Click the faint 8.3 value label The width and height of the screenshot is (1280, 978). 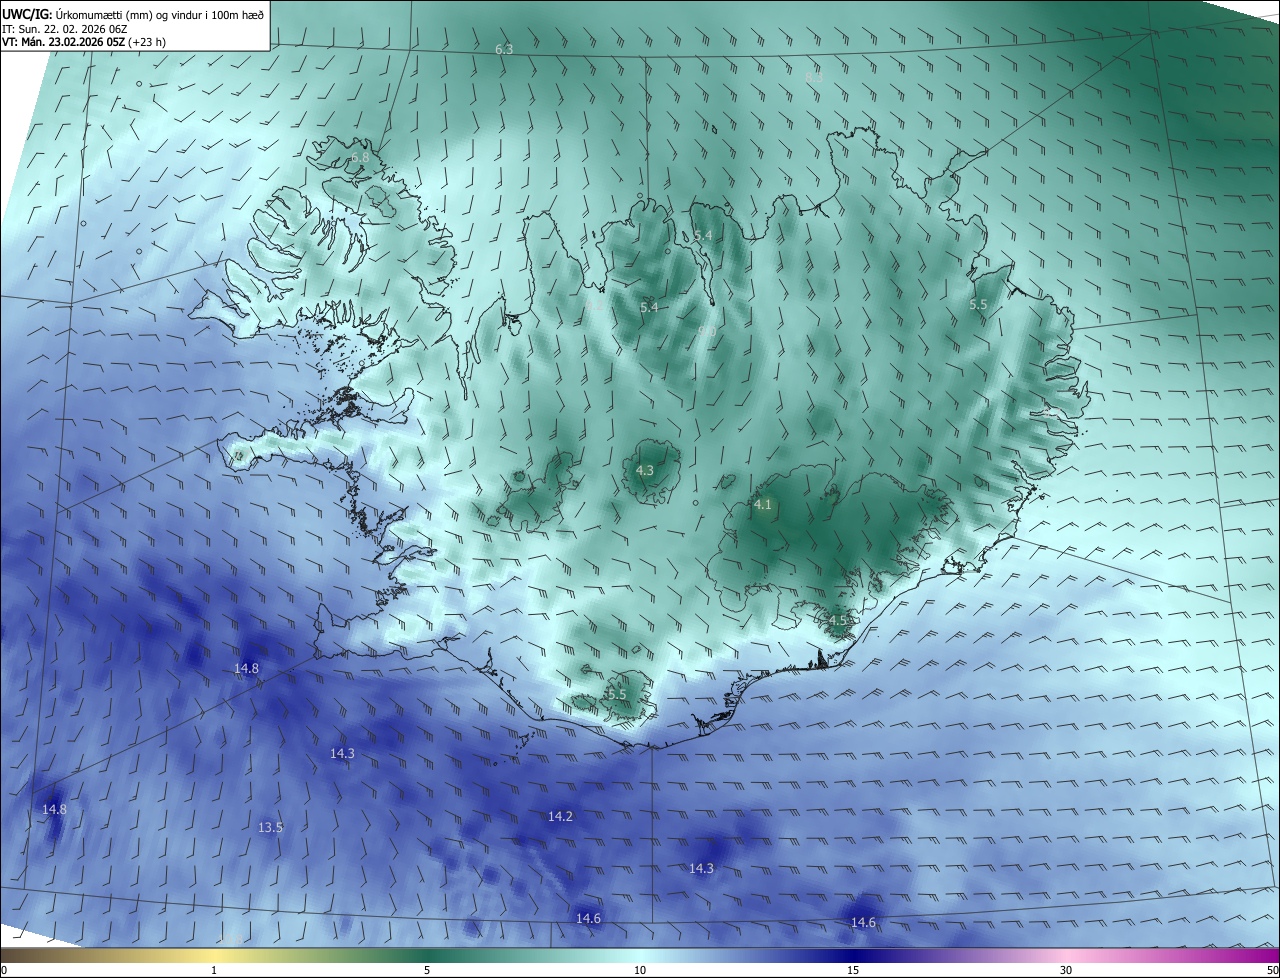tap(814, 77)
